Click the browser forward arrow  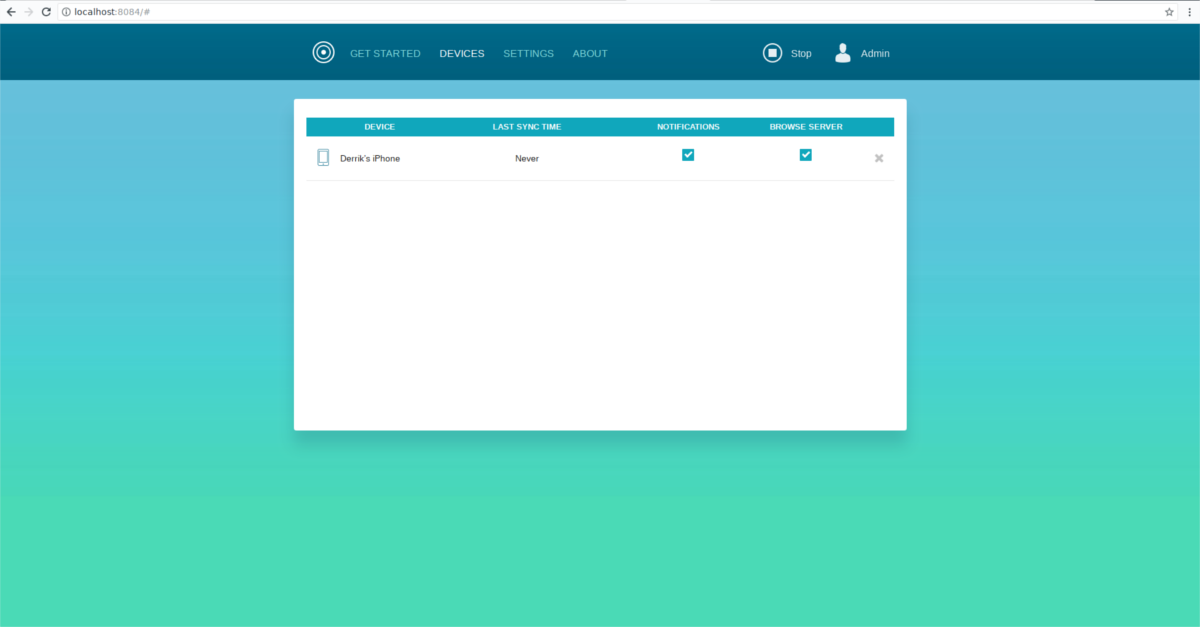(x=28, y=12)
